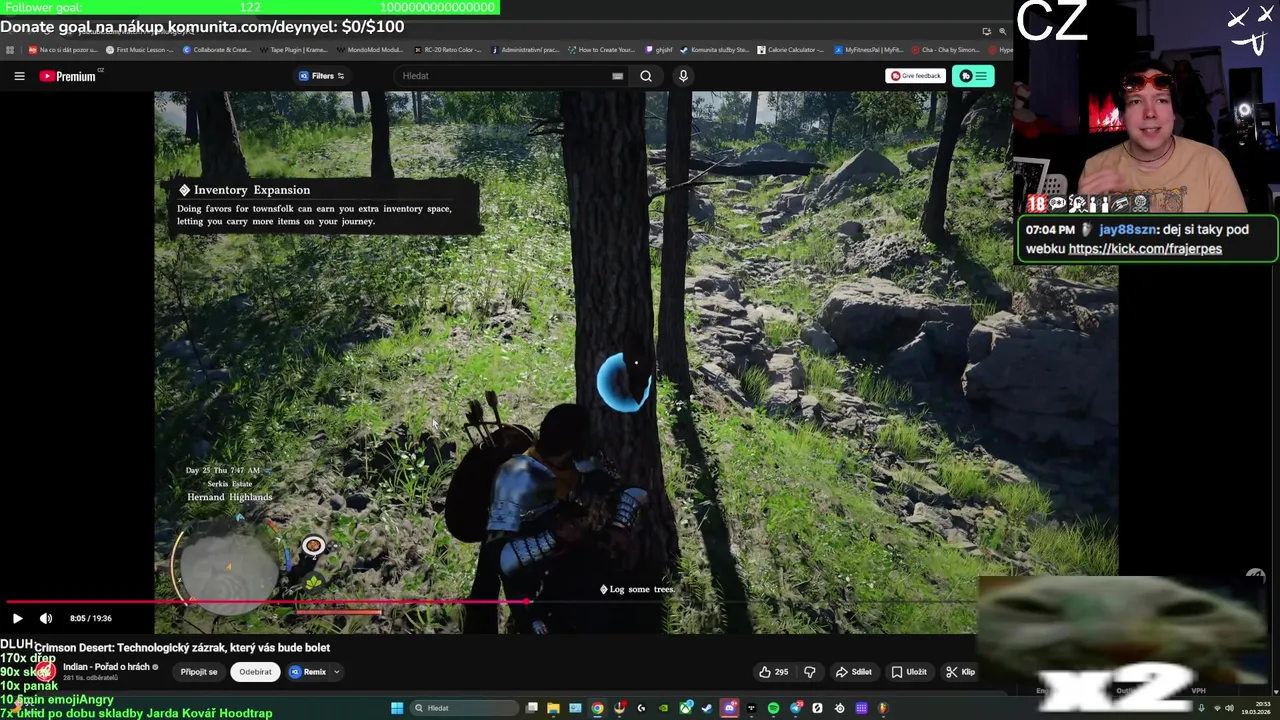
Task: Click the Připojit se join button
Action: pos(199,672)
